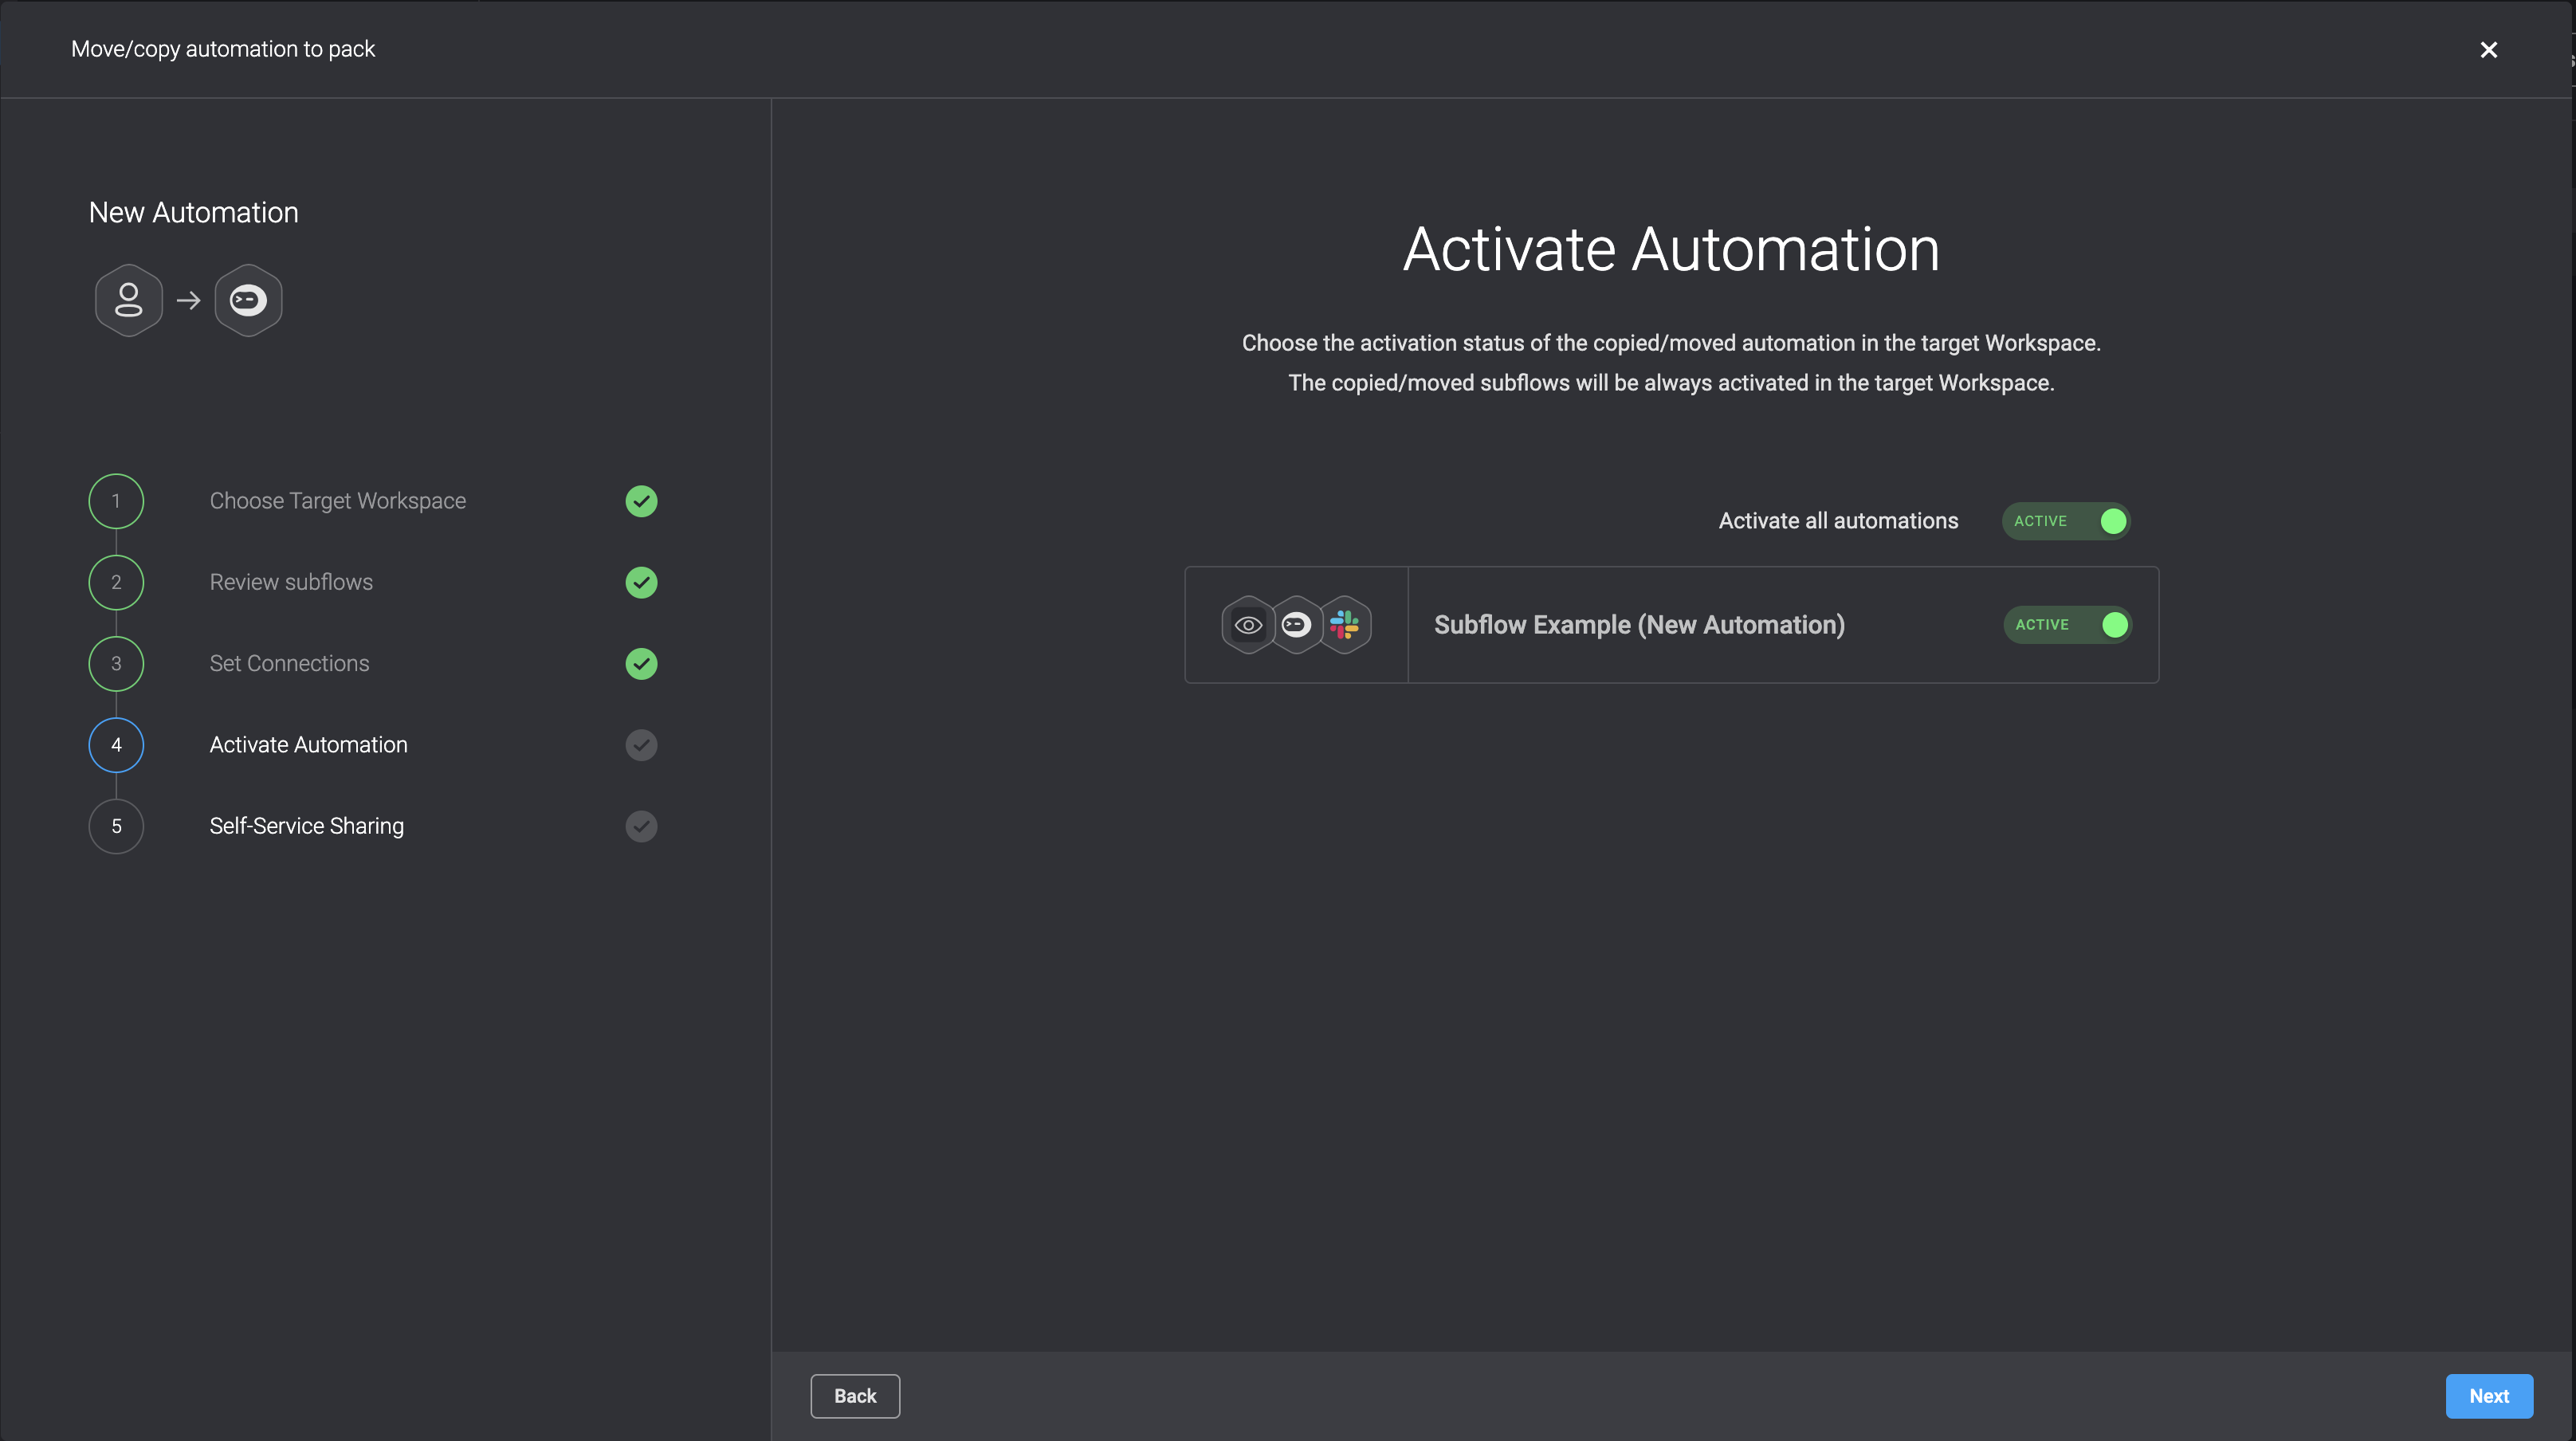This screenshot has height=1441, width=2576.
Task: Open the Set Connections step
Action: (289, 664)
